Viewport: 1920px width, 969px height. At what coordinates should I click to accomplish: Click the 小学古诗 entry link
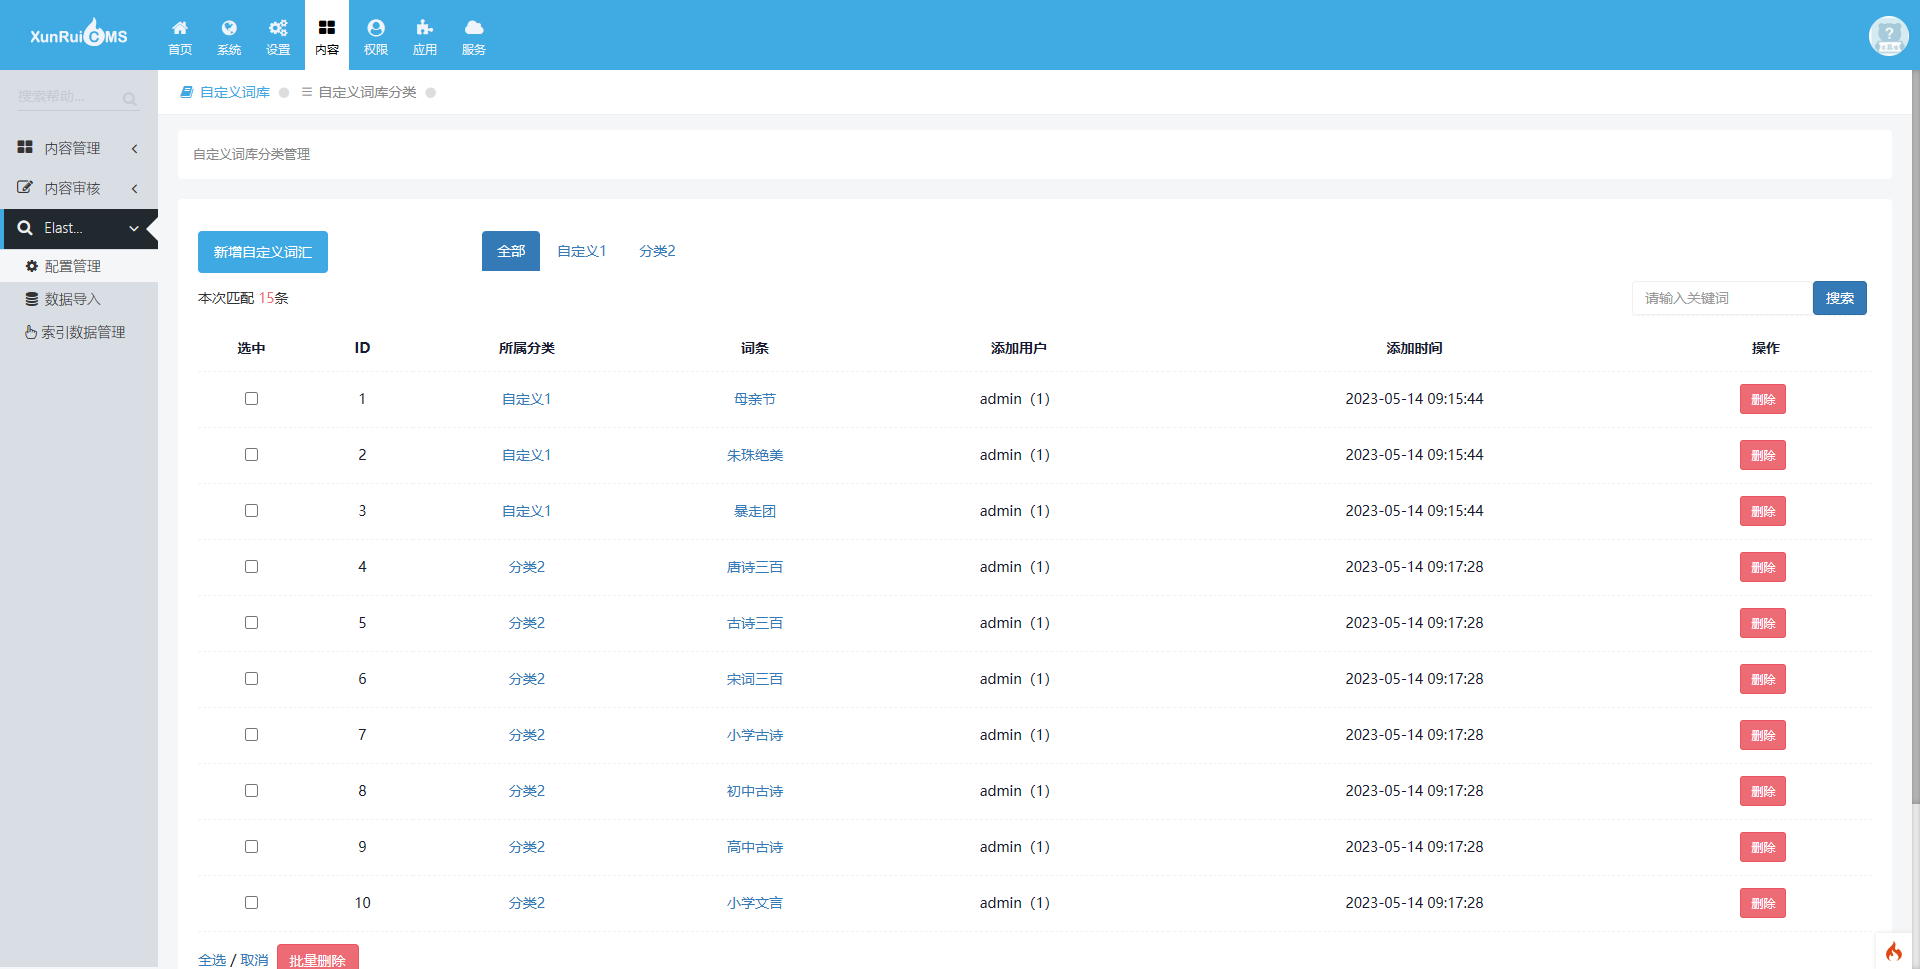click(755, 735)
